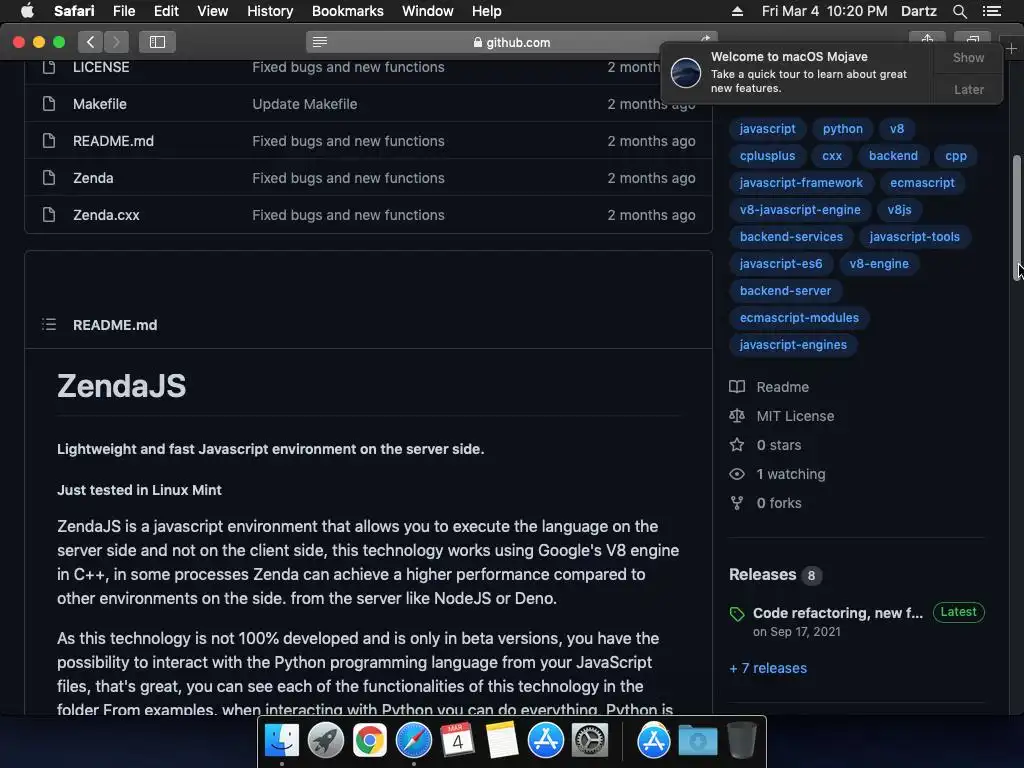Select the backend-server topic tag
The height and width of the screenshot is (768, 1024).
coord(786,291)
